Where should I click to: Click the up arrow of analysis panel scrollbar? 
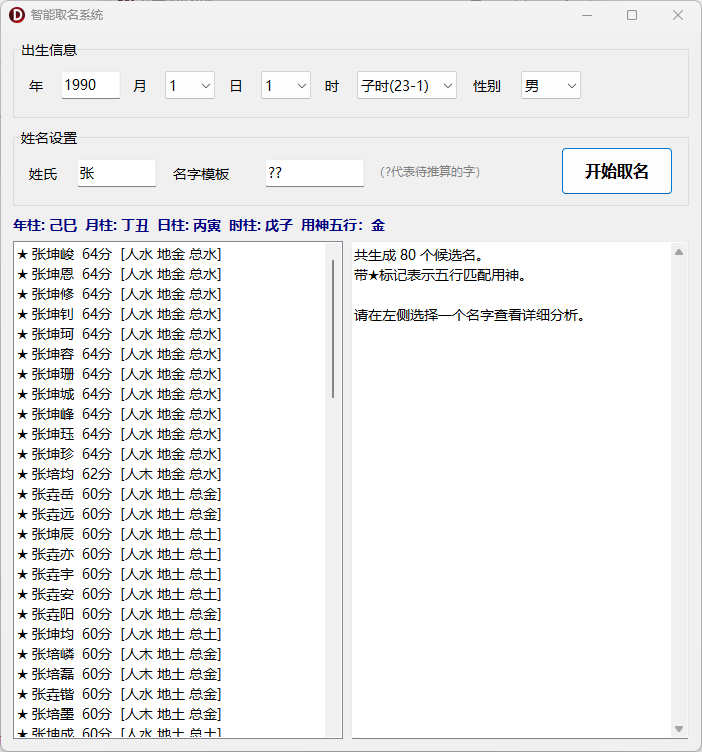tap(679, 252)
